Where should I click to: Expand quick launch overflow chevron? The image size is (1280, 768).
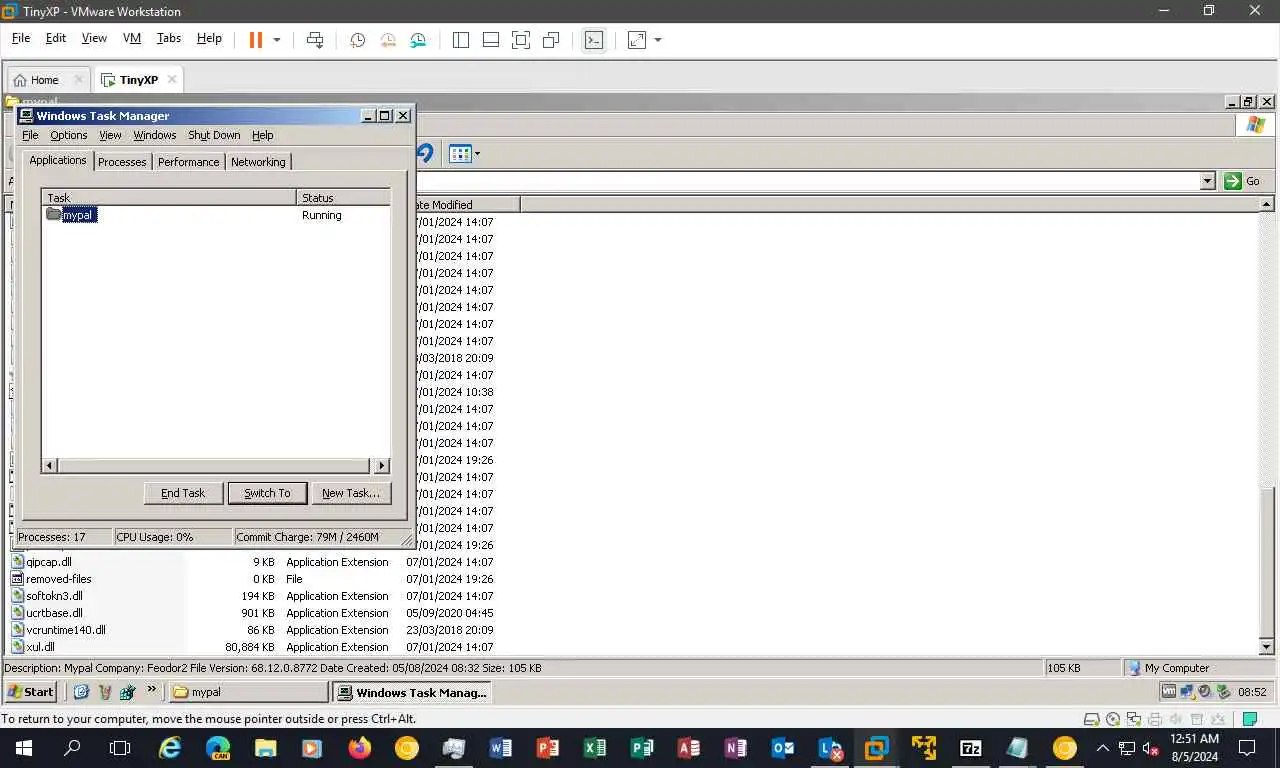tap(152, 689)
